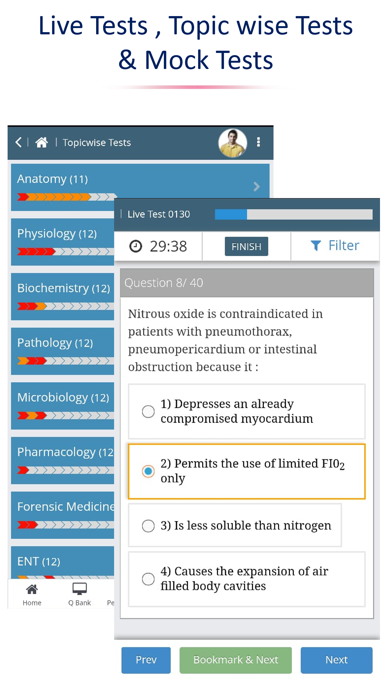Open the Physiology (12) topic row

pyautogui.click(x=63, y=242)
